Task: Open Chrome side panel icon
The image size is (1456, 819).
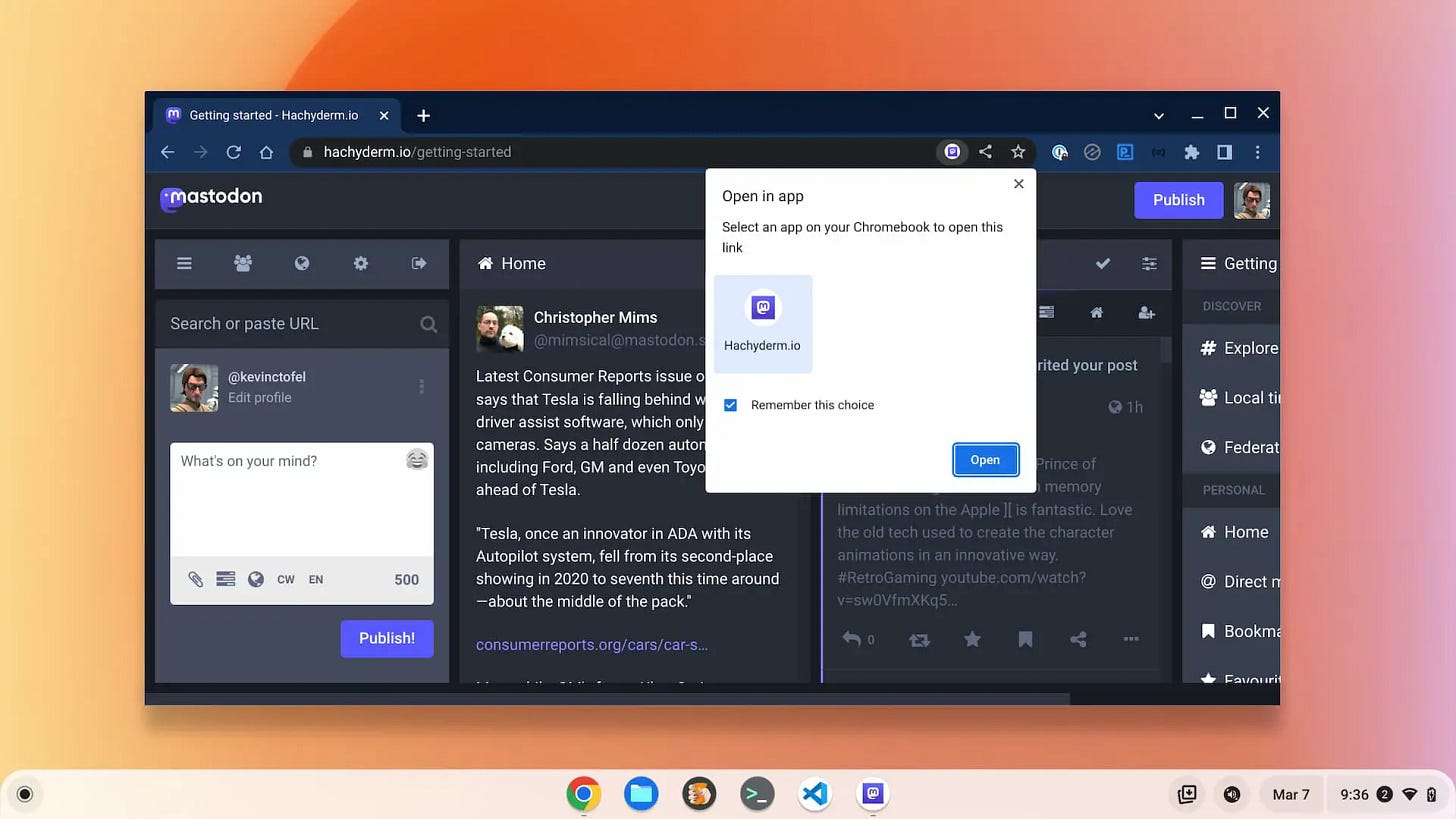Action: point(1224,152)
